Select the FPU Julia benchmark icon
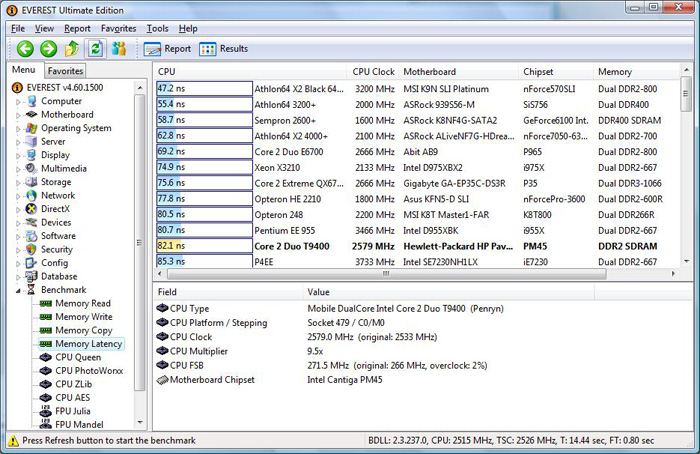Viewport: 700px width, 454px height. (46, 411)
